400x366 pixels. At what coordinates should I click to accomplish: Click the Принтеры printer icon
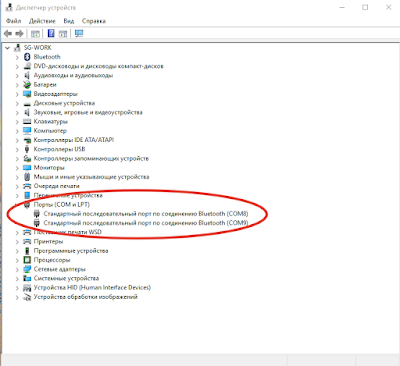(27, 241)
